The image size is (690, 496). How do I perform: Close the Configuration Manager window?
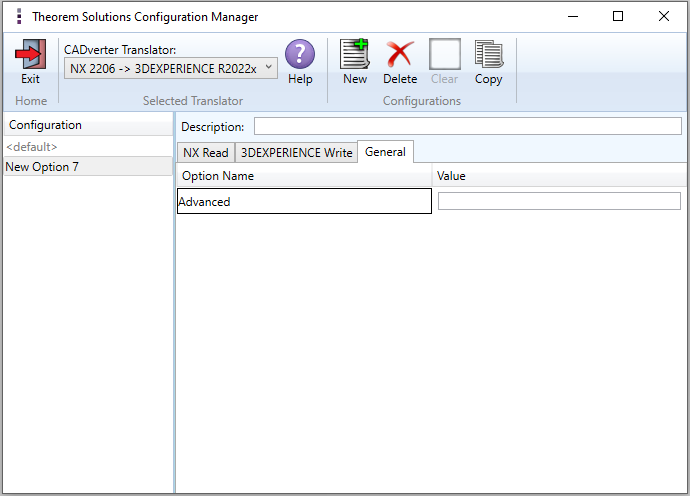pyautogui.click(x=664, y=17)
